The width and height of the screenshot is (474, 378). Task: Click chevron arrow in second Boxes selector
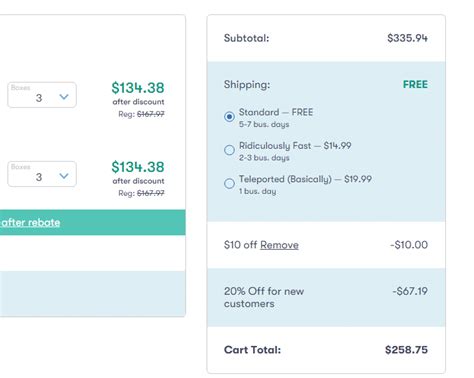64,176
